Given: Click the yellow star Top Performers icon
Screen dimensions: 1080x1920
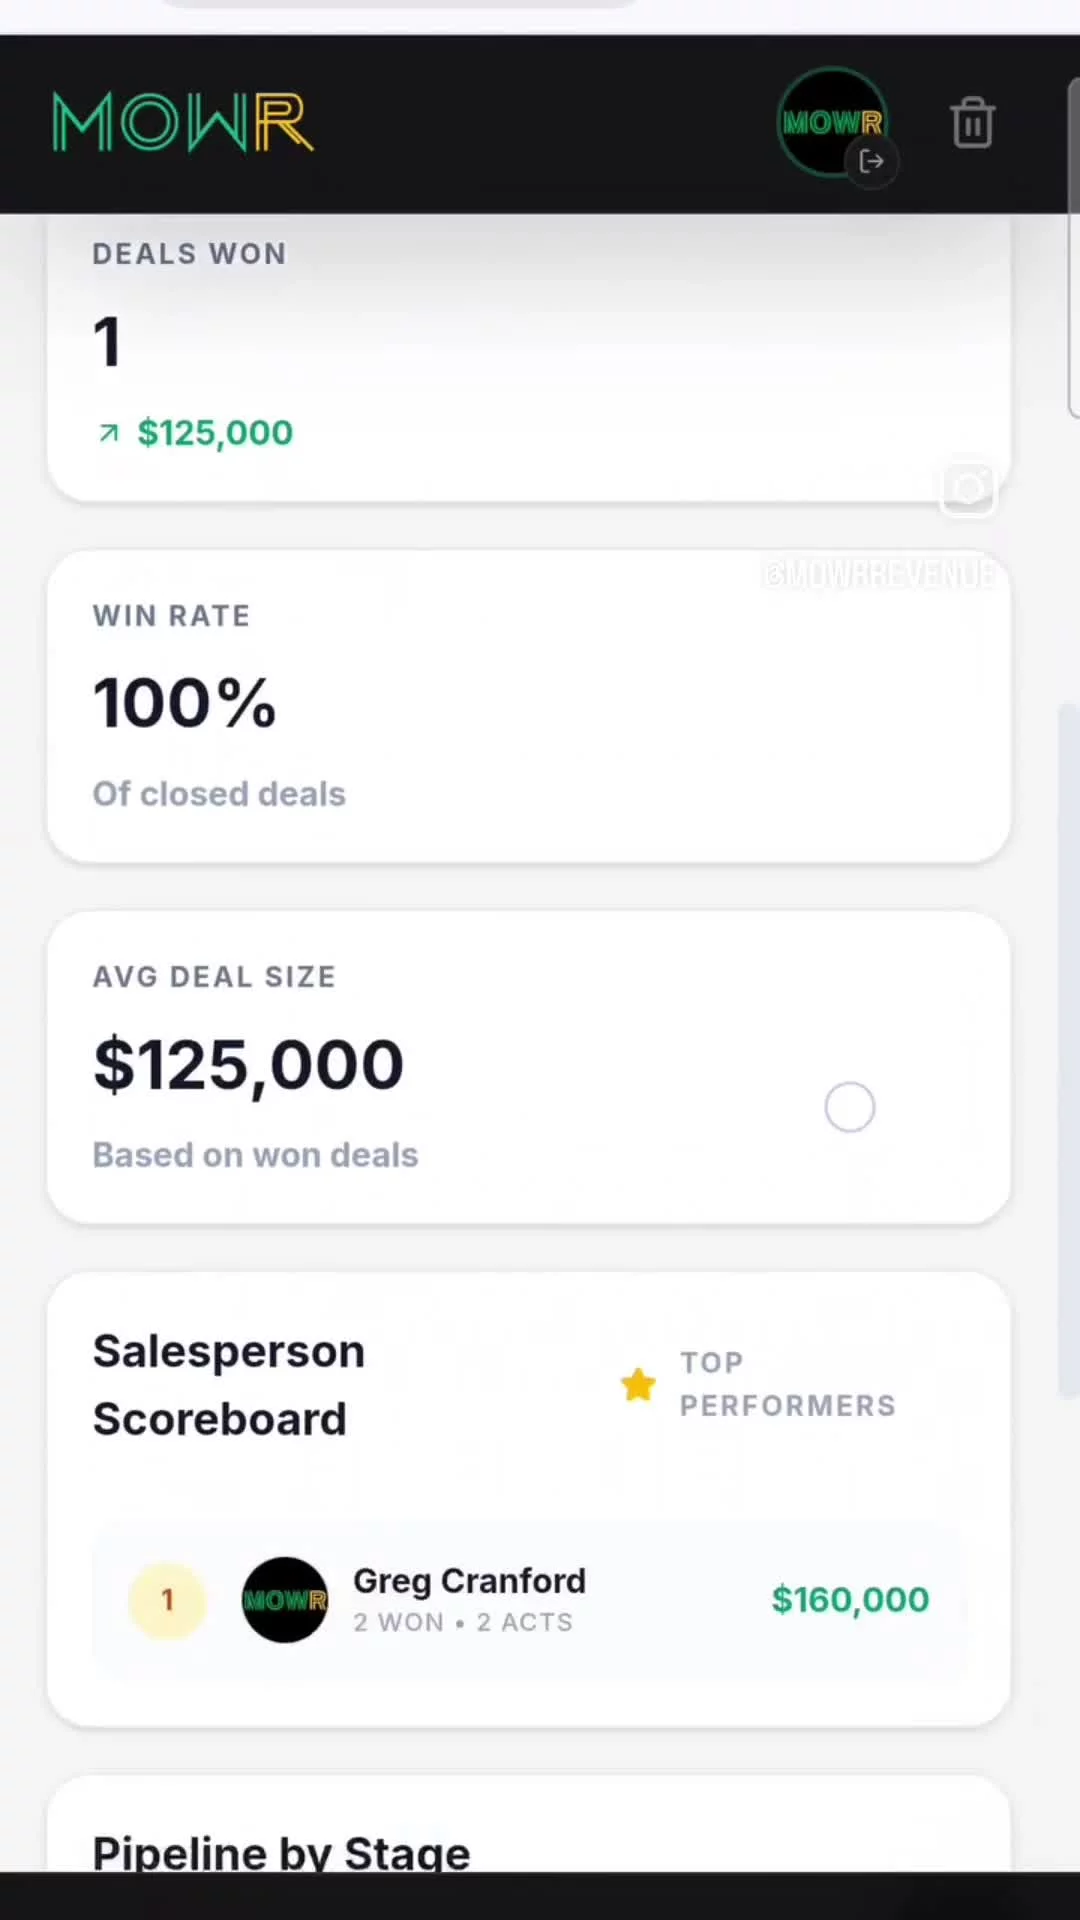Looking at the screenshot, I should click(x=638, y=1385).
